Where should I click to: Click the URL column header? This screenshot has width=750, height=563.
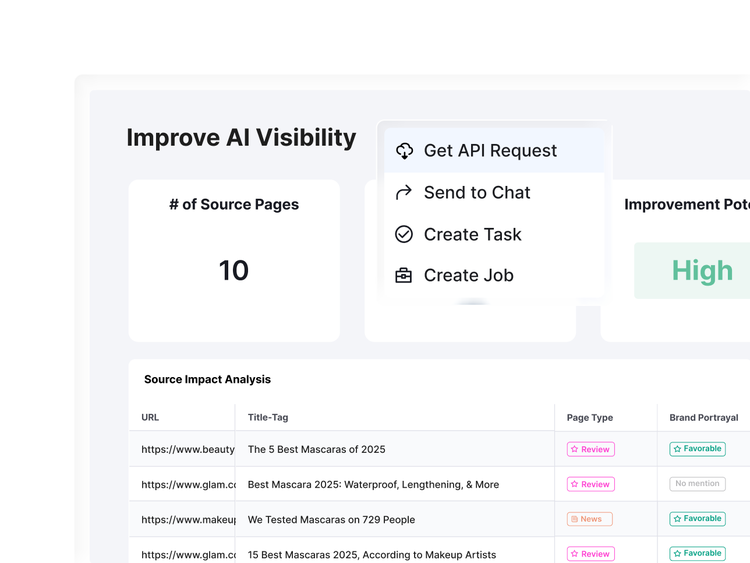point(150,417)
